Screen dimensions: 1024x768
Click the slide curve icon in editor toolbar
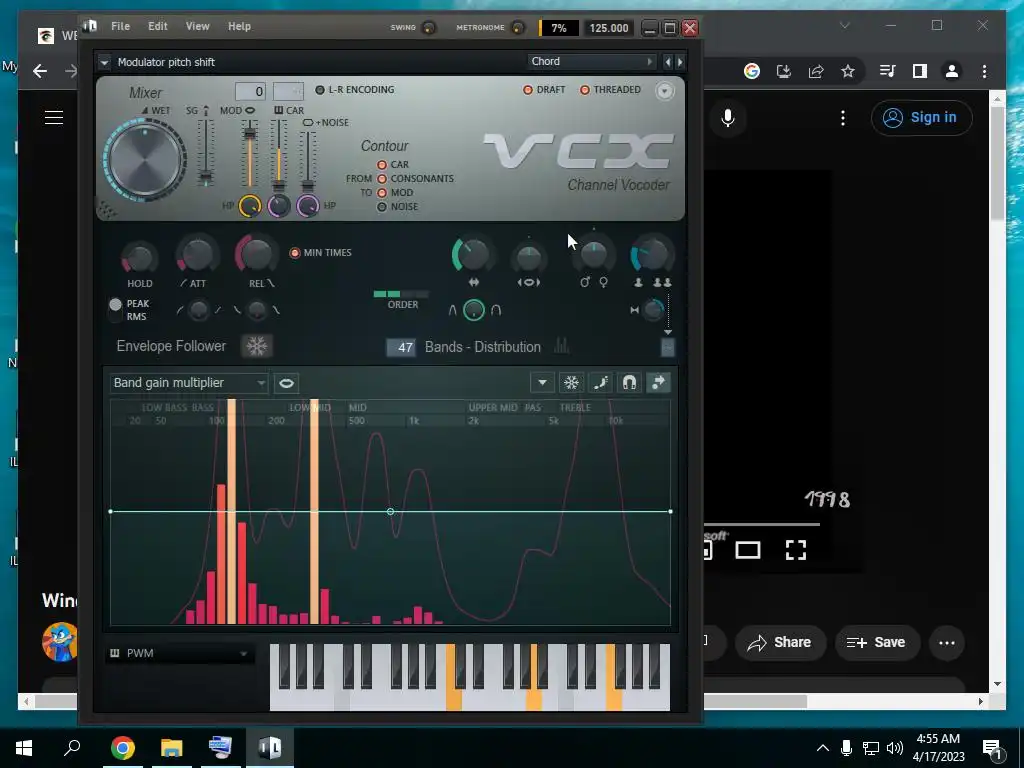(x=600, y=383)
